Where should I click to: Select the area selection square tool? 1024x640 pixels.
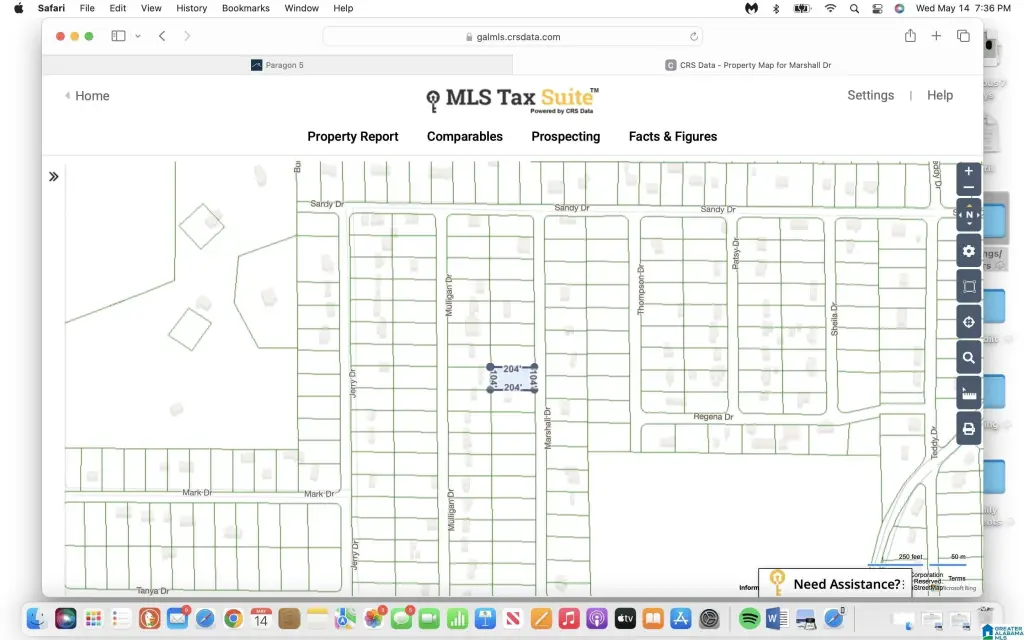pyautogui.click(x=968, y=287)
